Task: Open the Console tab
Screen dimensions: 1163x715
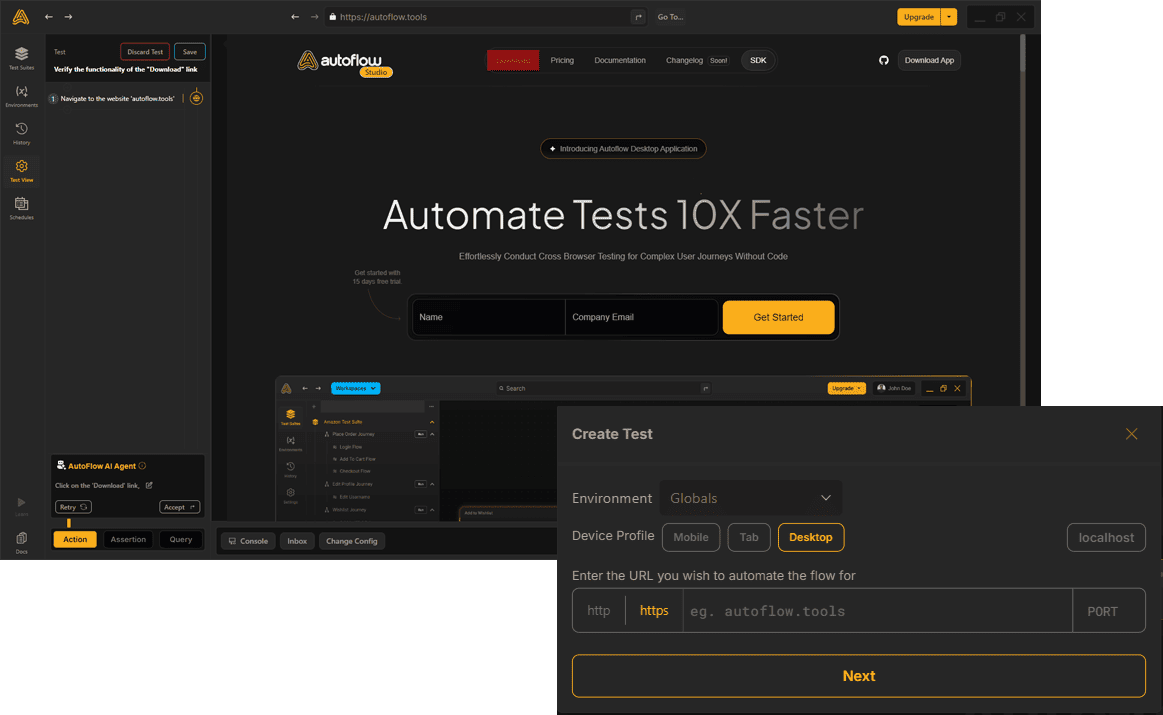Action: [248, 541]
